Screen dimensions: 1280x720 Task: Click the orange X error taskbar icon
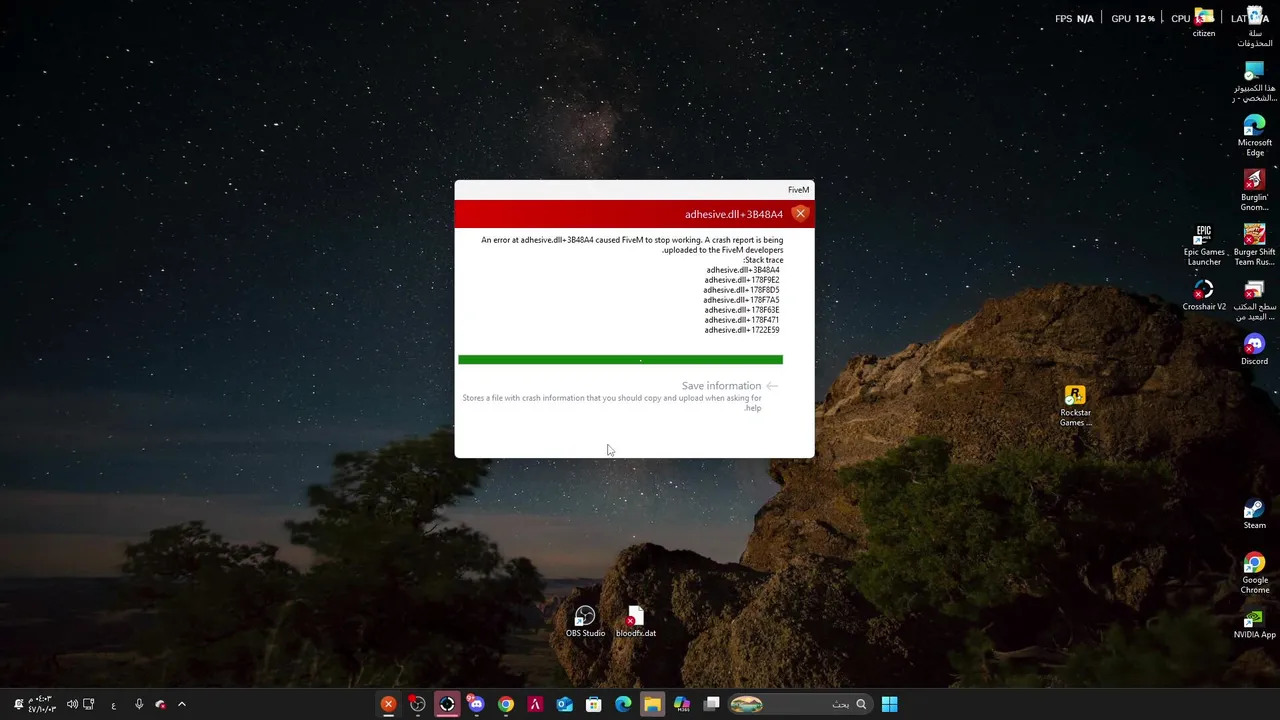(x=388, y=704)
